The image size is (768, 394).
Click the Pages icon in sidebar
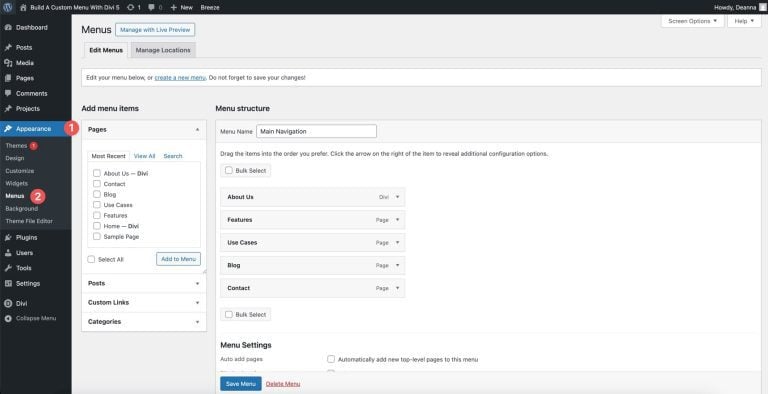click(8, 78)
